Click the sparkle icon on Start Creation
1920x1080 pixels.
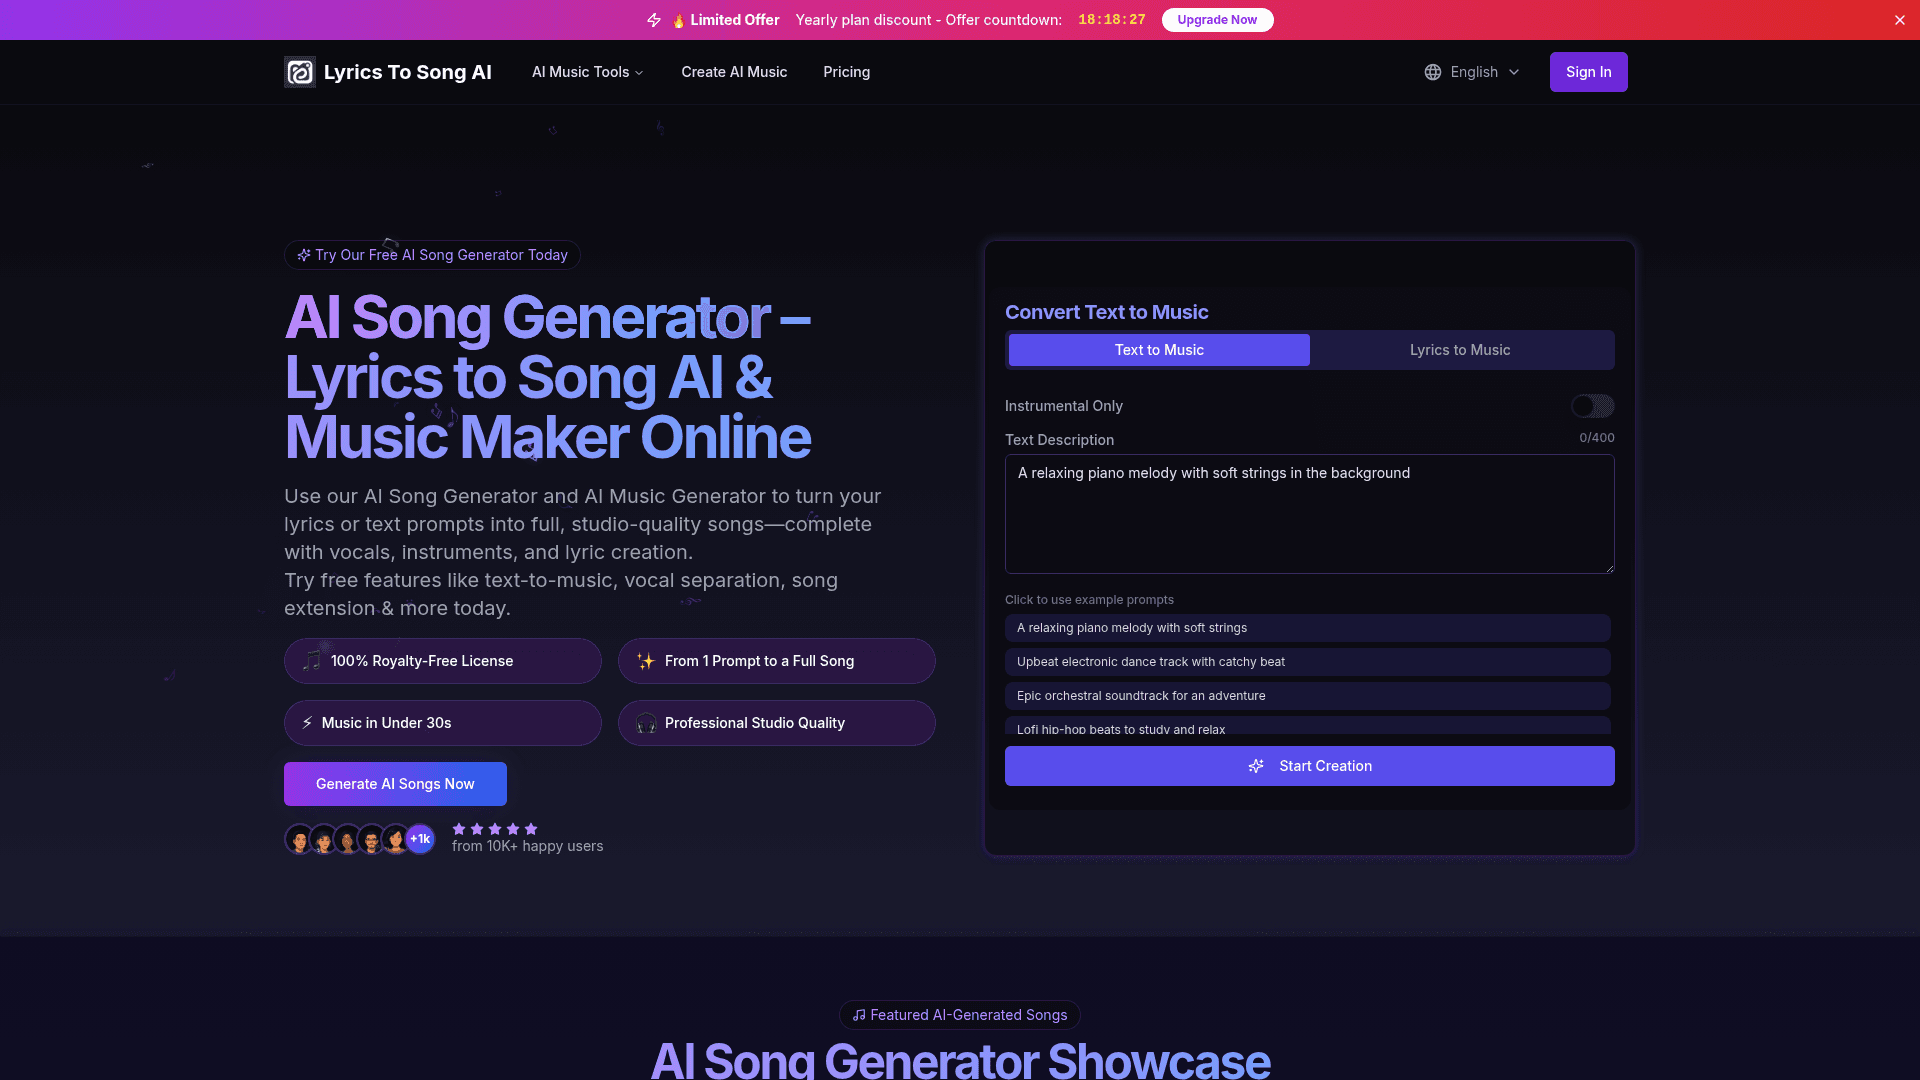click(1256, 766)
